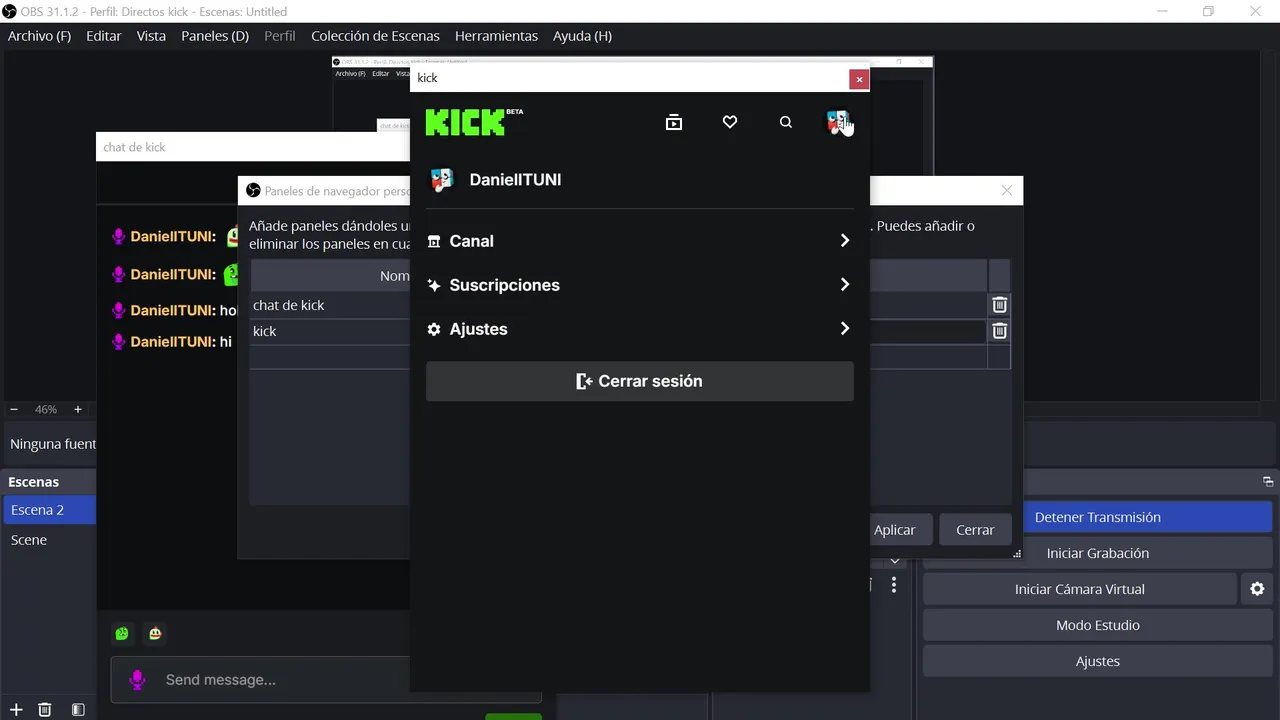Open the three-dot audio mixer menu
Screen dimensions: 1280x720
[894, 585]
